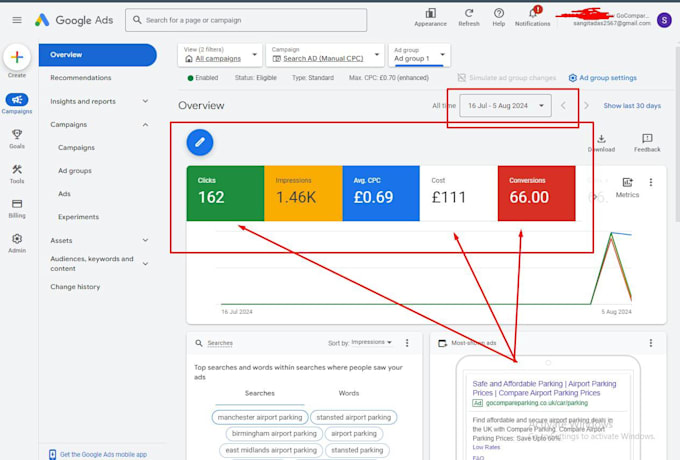The image size is (680, 460).
Task: Open the All campaigns view dropdown
Action: click(220, 55)
